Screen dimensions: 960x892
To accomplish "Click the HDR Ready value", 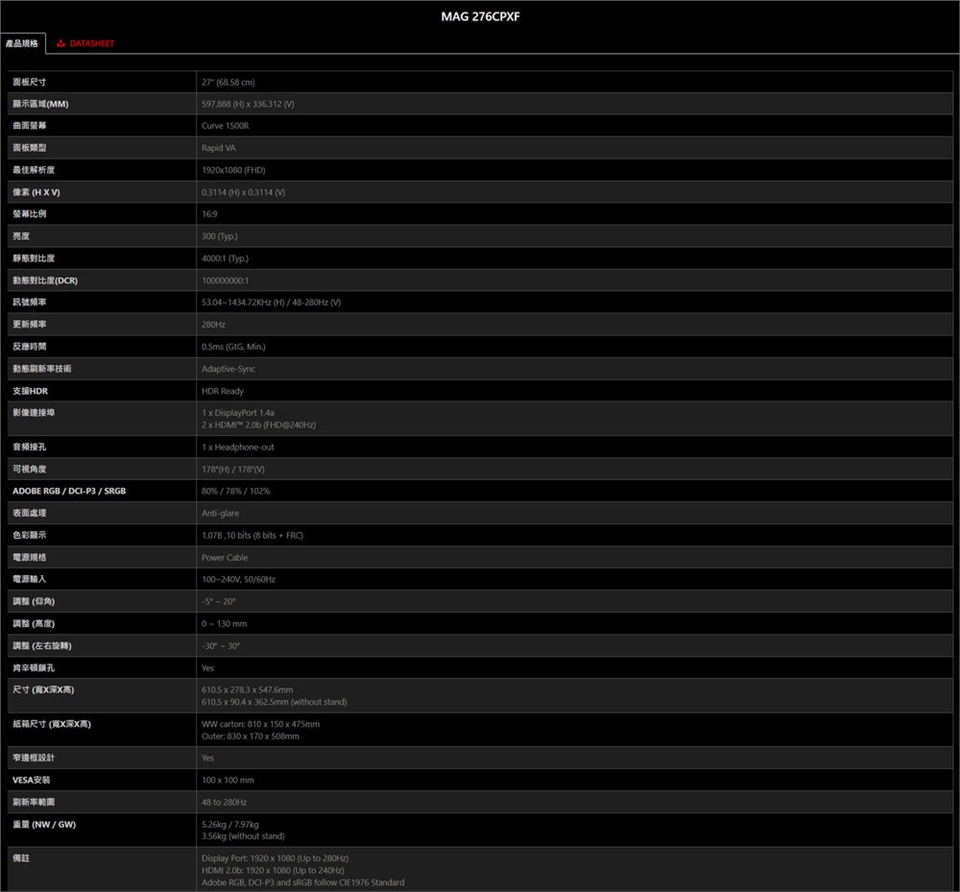I will (222, 391).
